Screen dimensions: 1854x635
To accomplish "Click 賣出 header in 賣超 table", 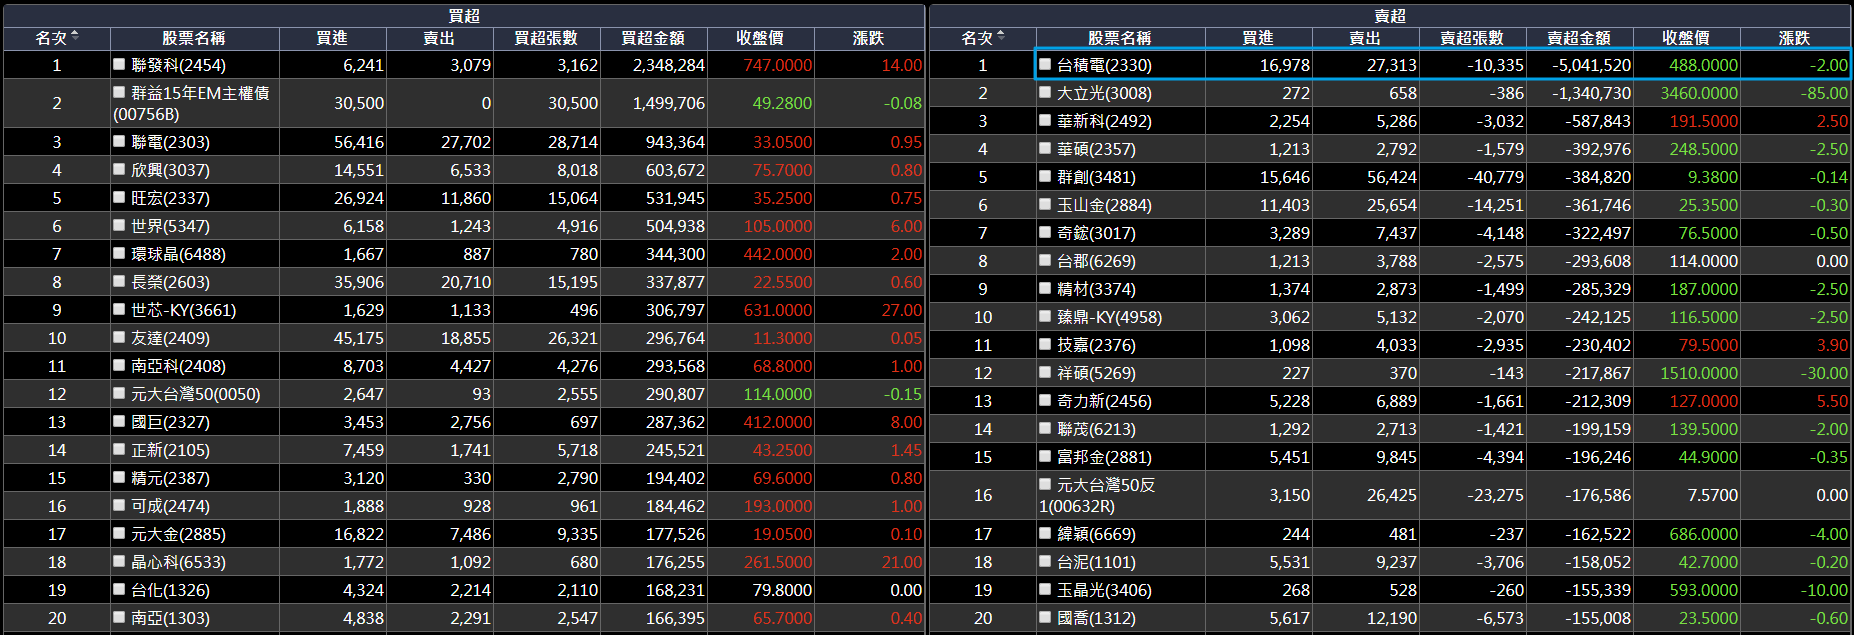I will coord(1365,38).
